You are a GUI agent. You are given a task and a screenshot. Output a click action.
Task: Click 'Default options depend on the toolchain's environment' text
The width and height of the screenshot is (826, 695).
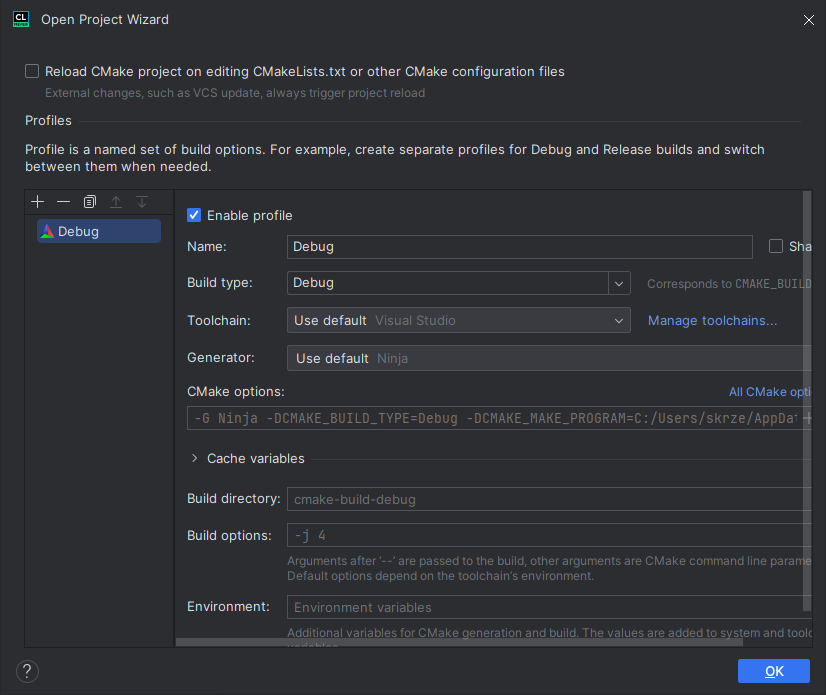pos(440,576)
